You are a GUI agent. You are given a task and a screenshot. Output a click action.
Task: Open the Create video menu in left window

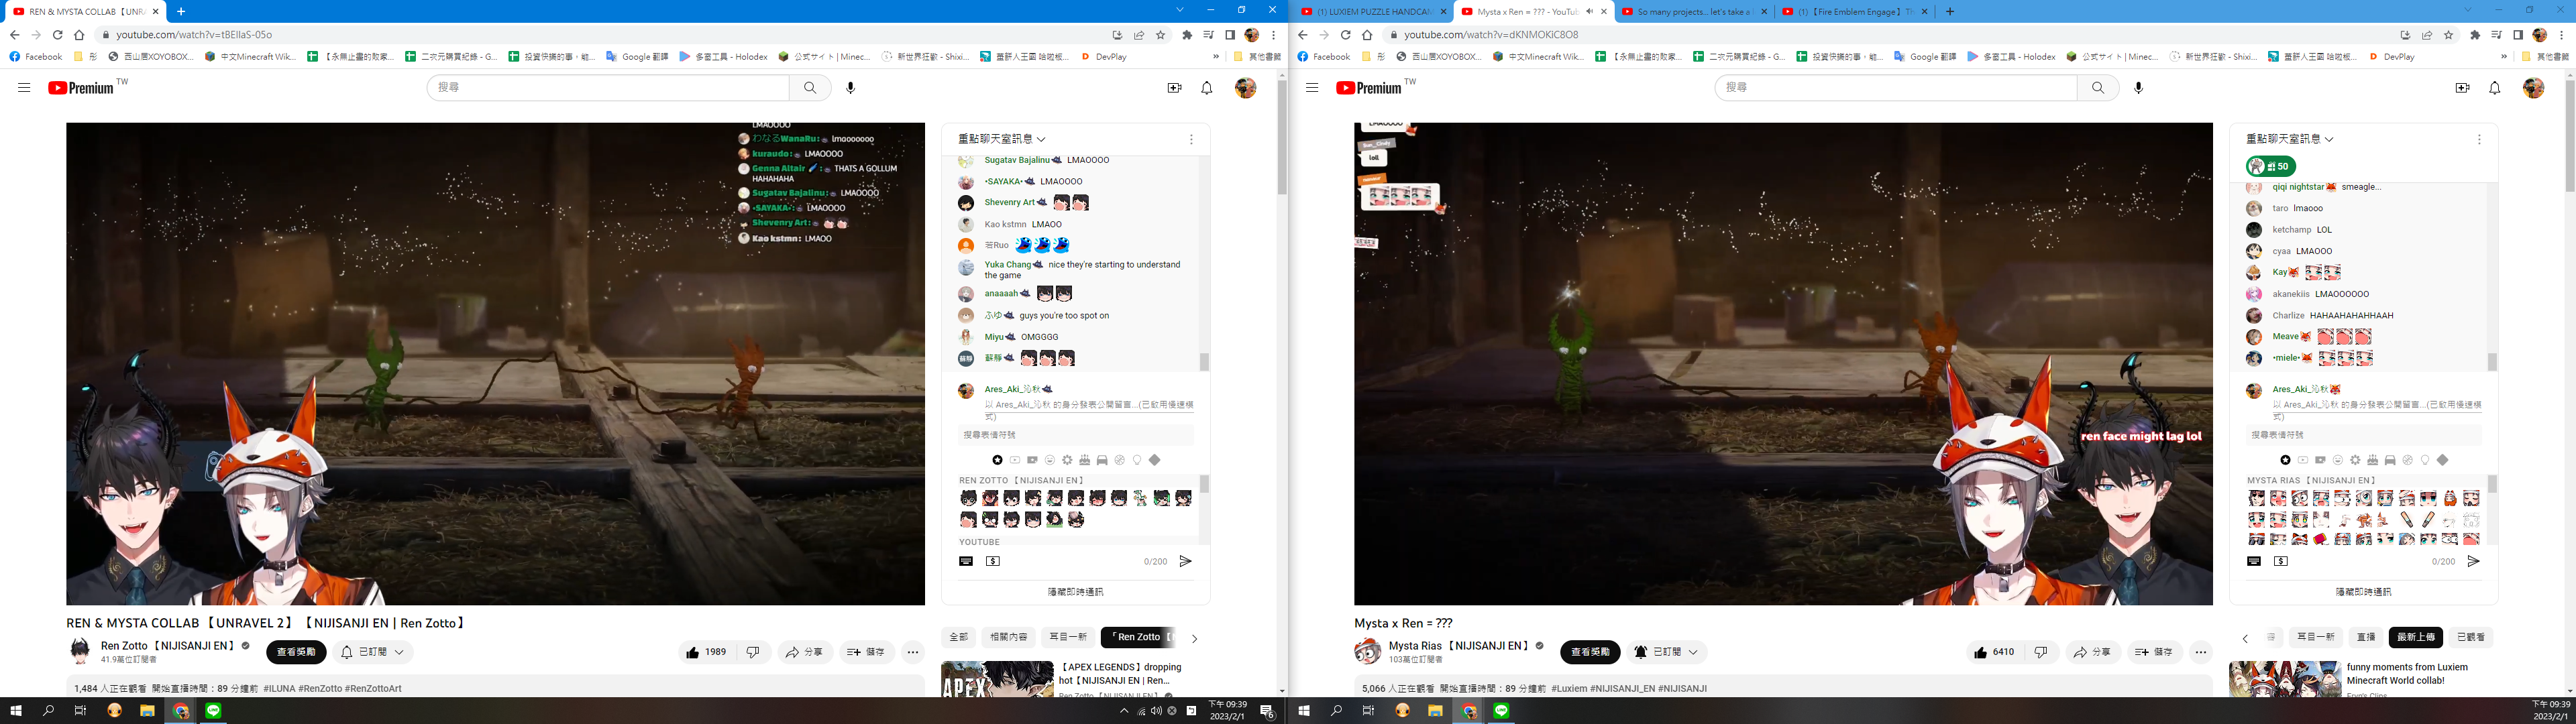coord(1174,88)
